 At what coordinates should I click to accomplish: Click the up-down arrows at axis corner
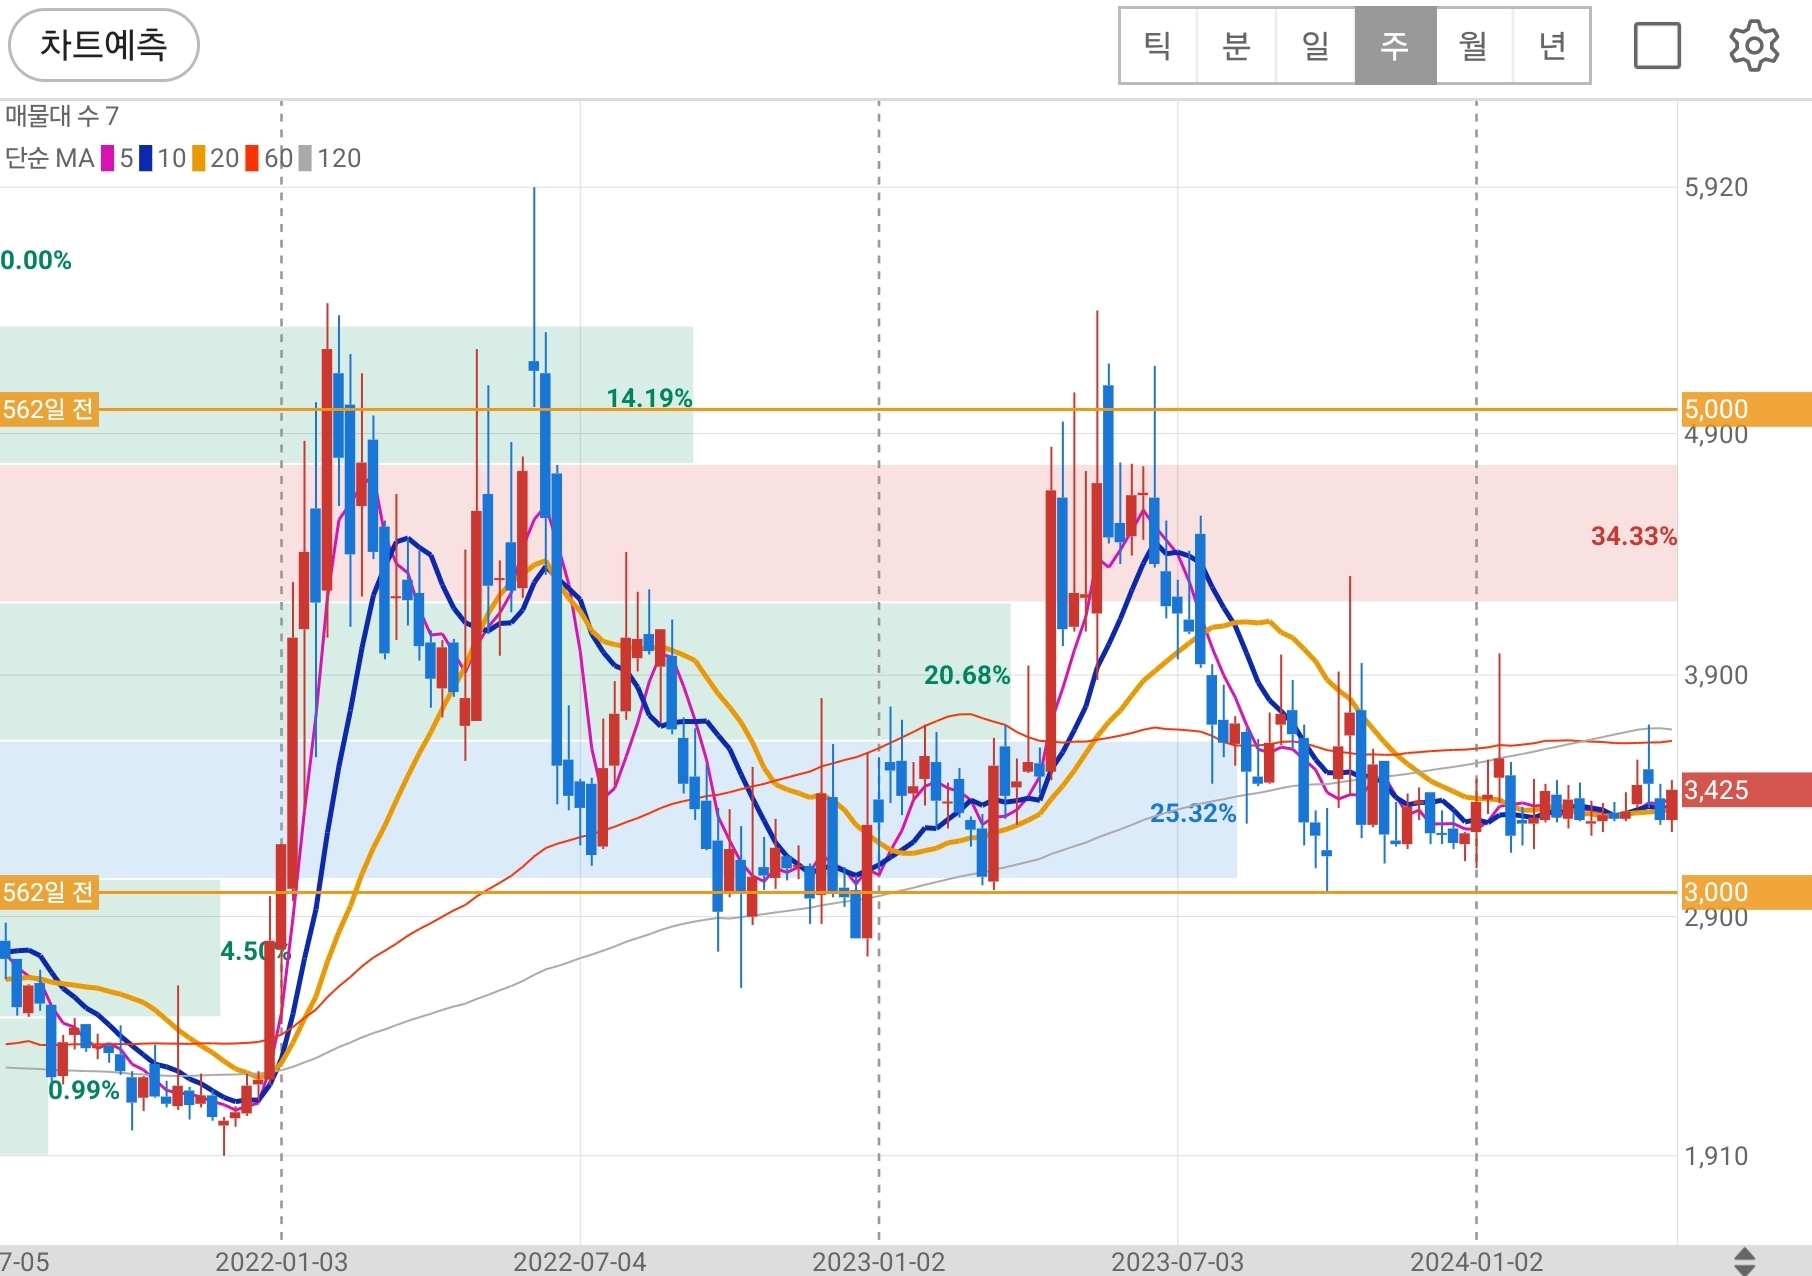point(1744,1261)
